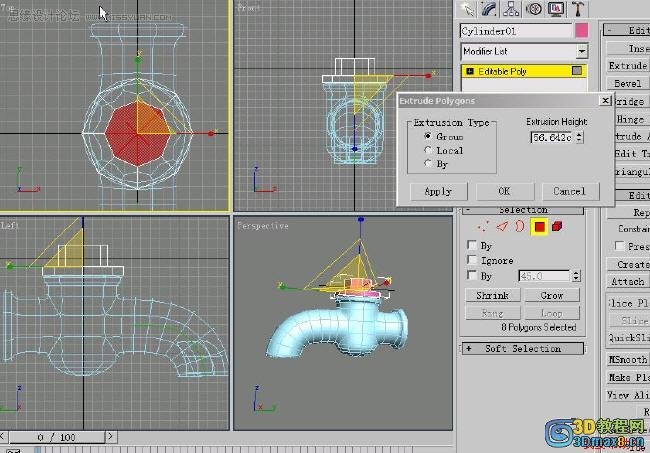Enable By checkbox beside the 45.0 field
This screenshot has width=650, height=453.
point(471,275)
